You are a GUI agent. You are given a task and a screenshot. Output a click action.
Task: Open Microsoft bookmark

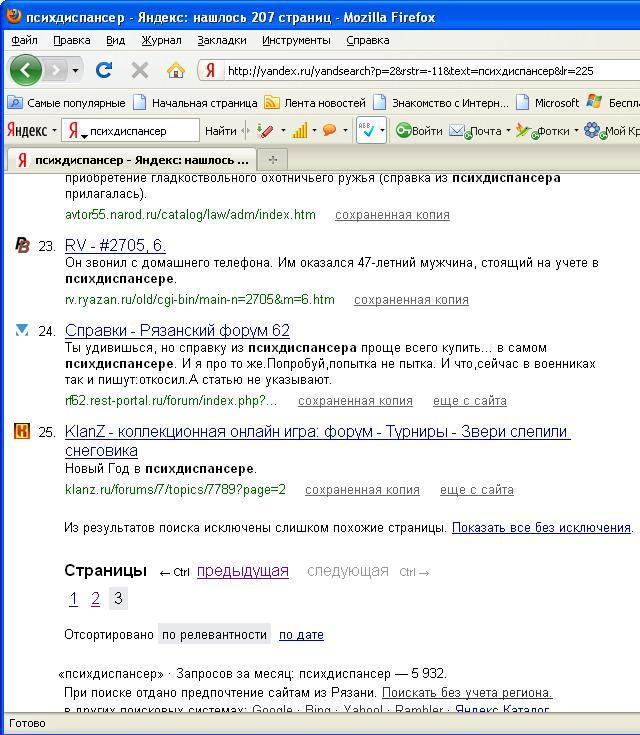click(548, 103)
